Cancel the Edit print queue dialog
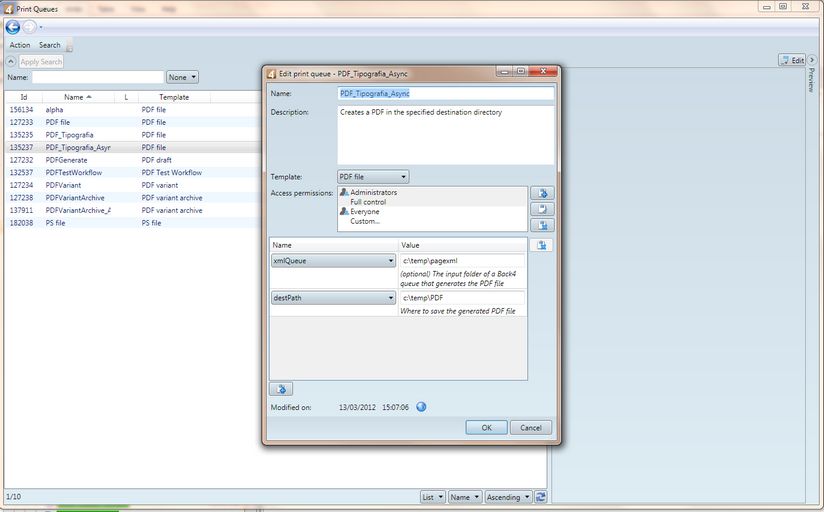 click(x=531, y=427)
